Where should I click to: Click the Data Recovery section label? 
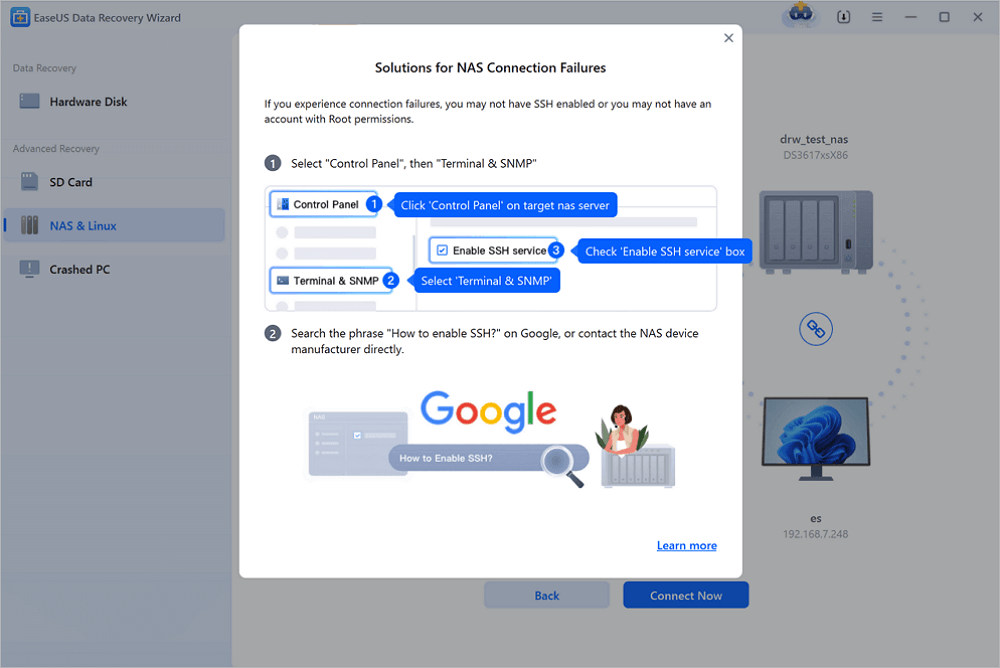coord(44,68)
